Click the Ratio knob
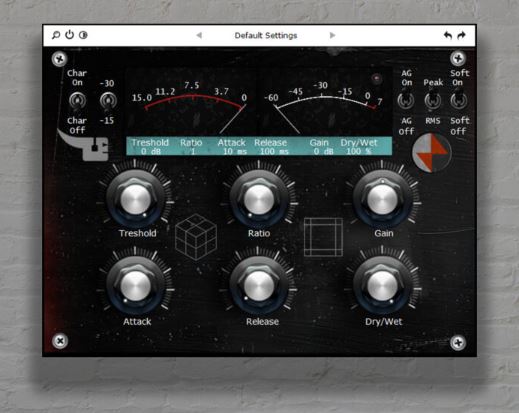This screenshot has height=413, width=519. tap(259, 199)
